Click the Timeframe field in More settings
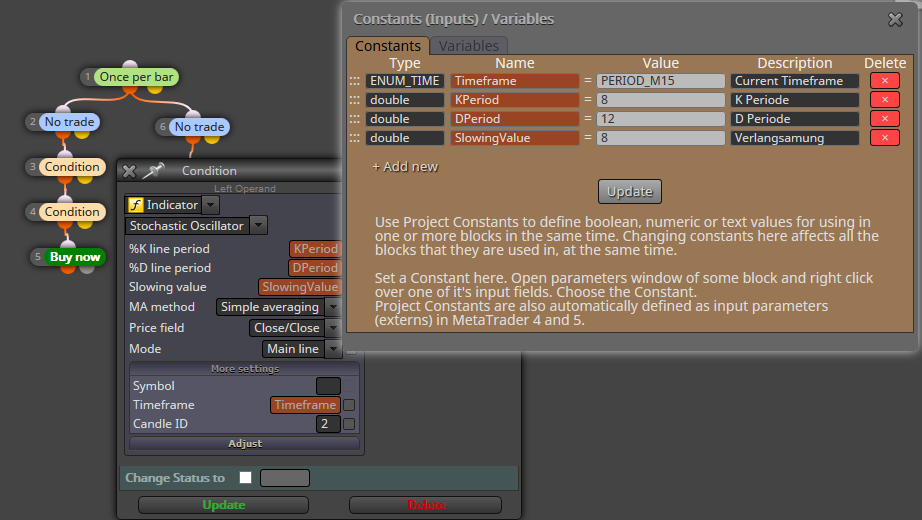This screenshot has height=520, width=922. [x=305, y=405]
